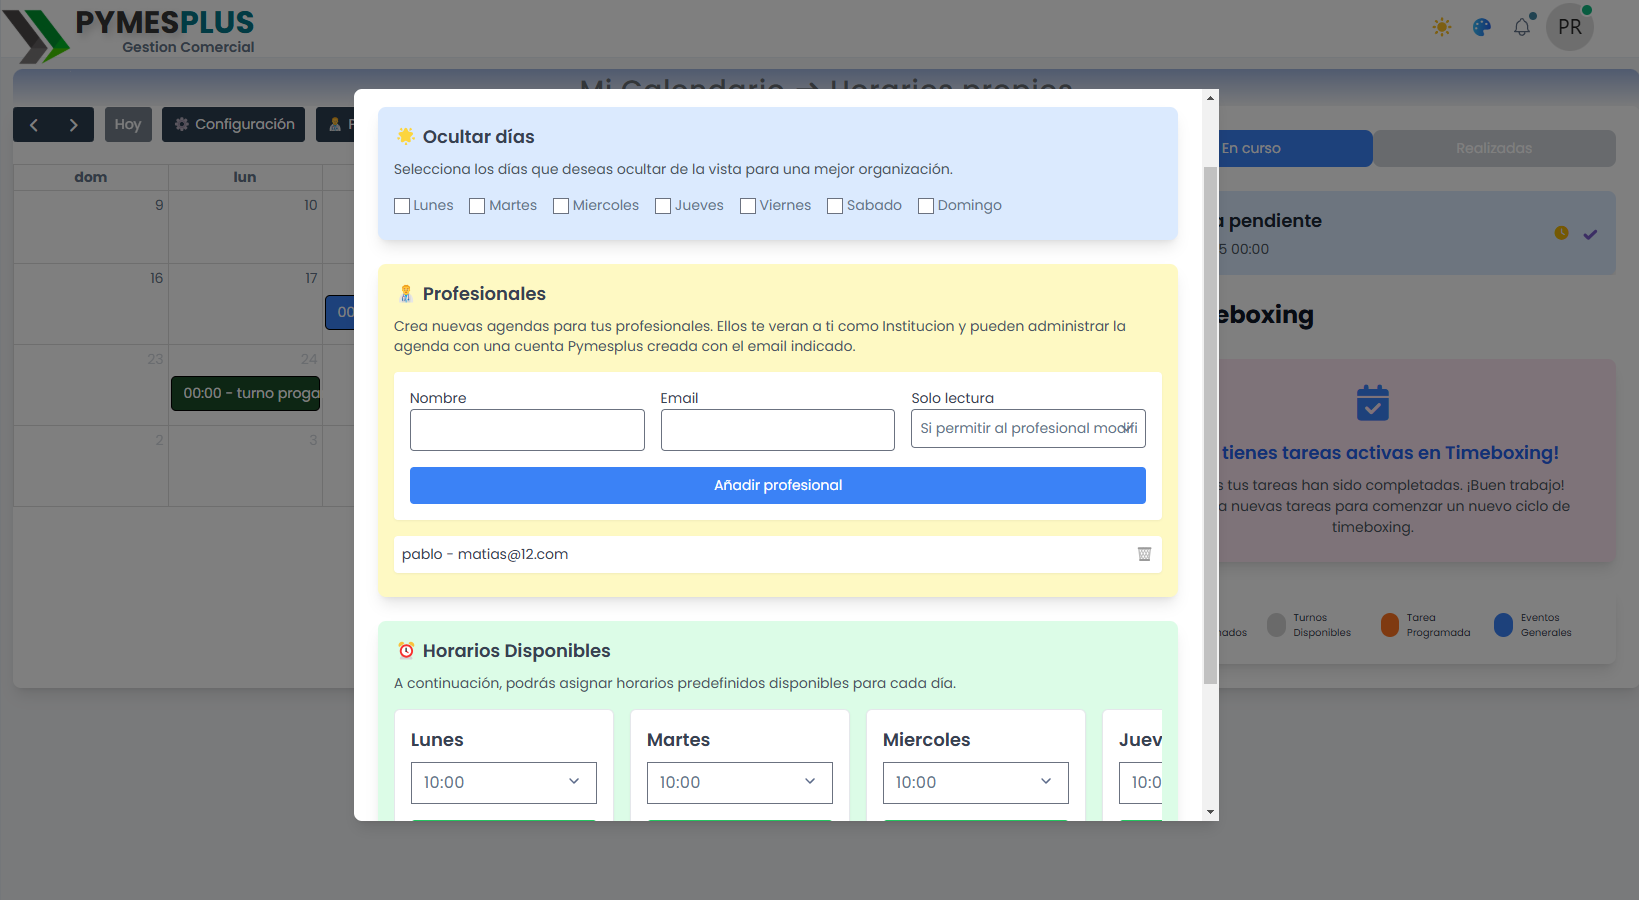Viewport: 1639px width, 900px height.
Task: Open Configuración from the calendar toolbar
Action: click(233, 124)
